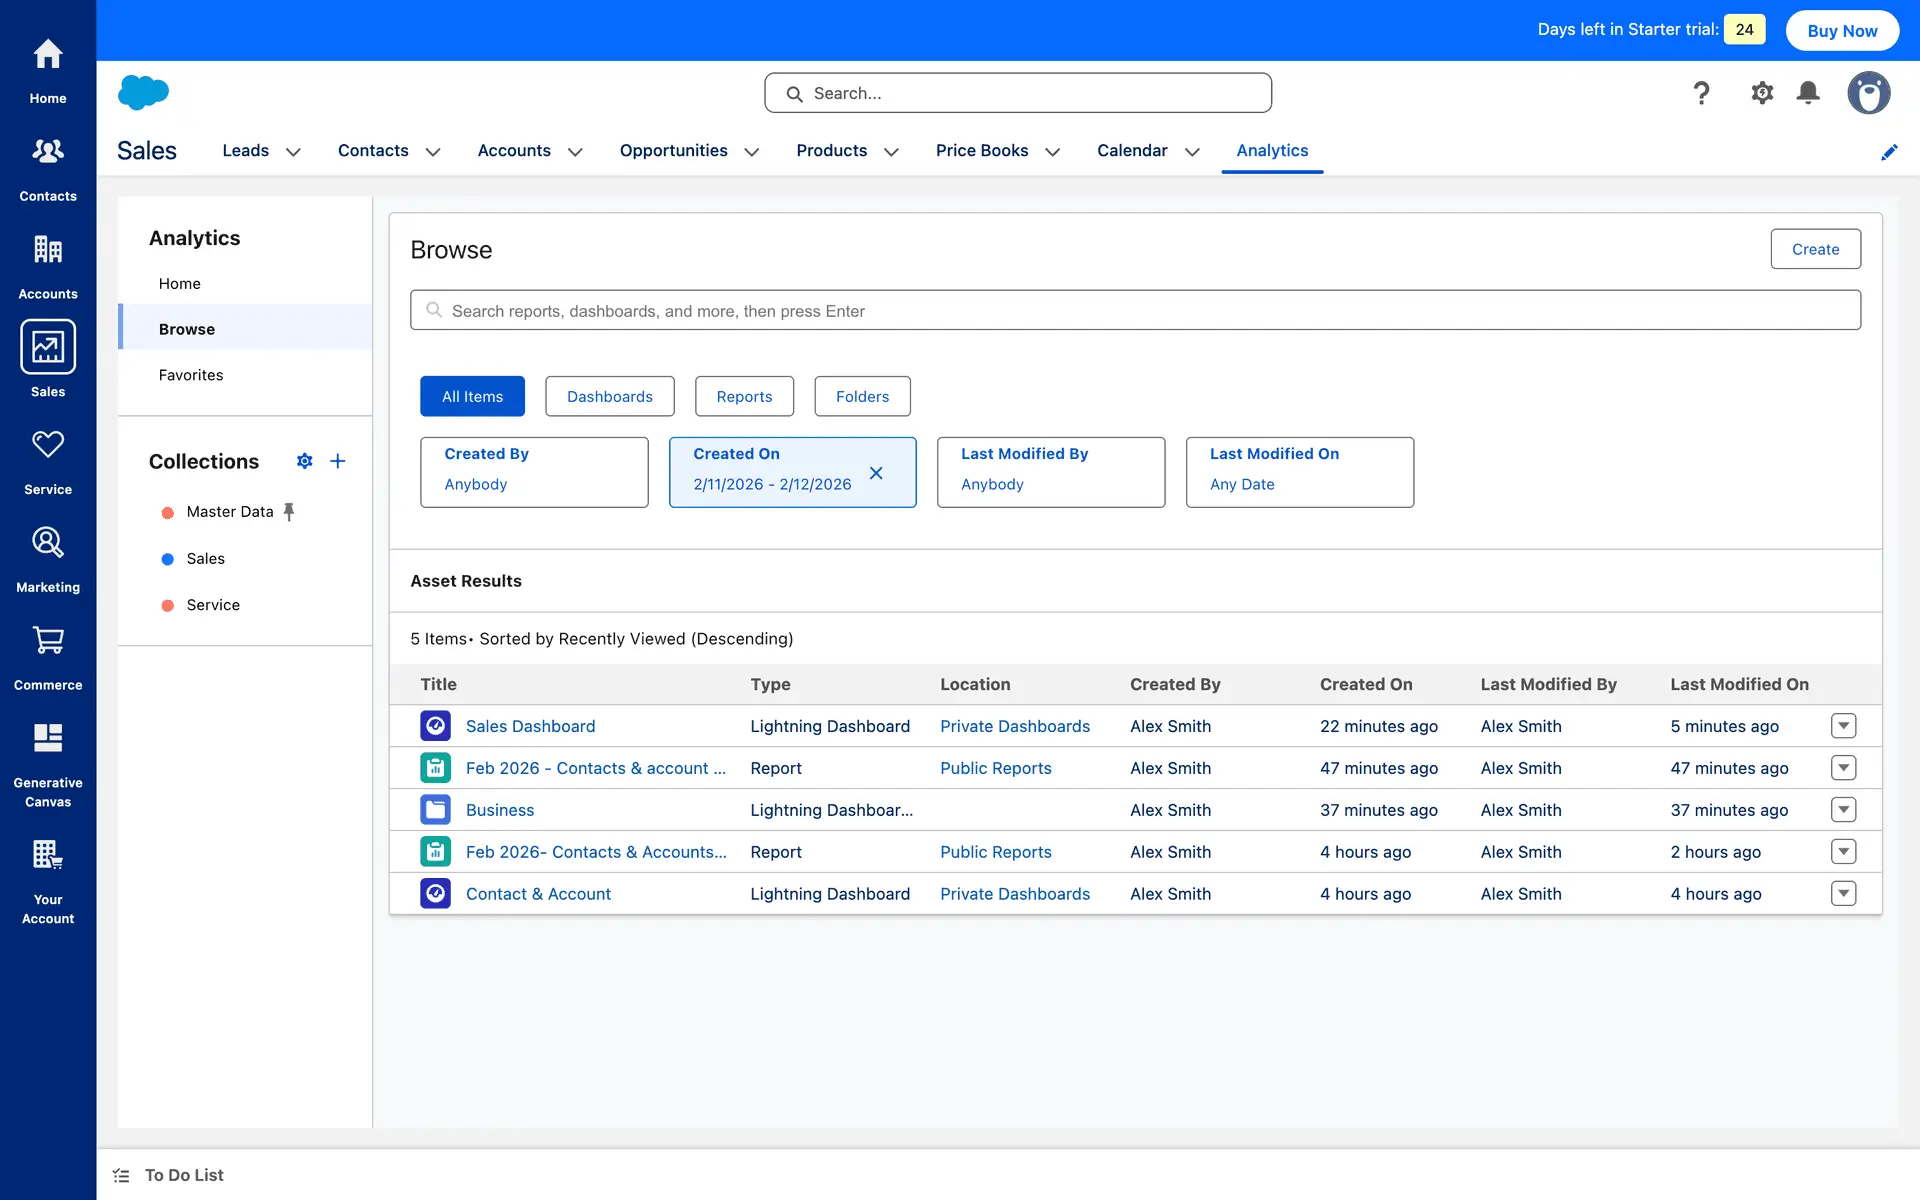Open the Price Books tab
The height and width of the screenshot is (1200, 1920).
pyautogui.click(x=981, y=150)
